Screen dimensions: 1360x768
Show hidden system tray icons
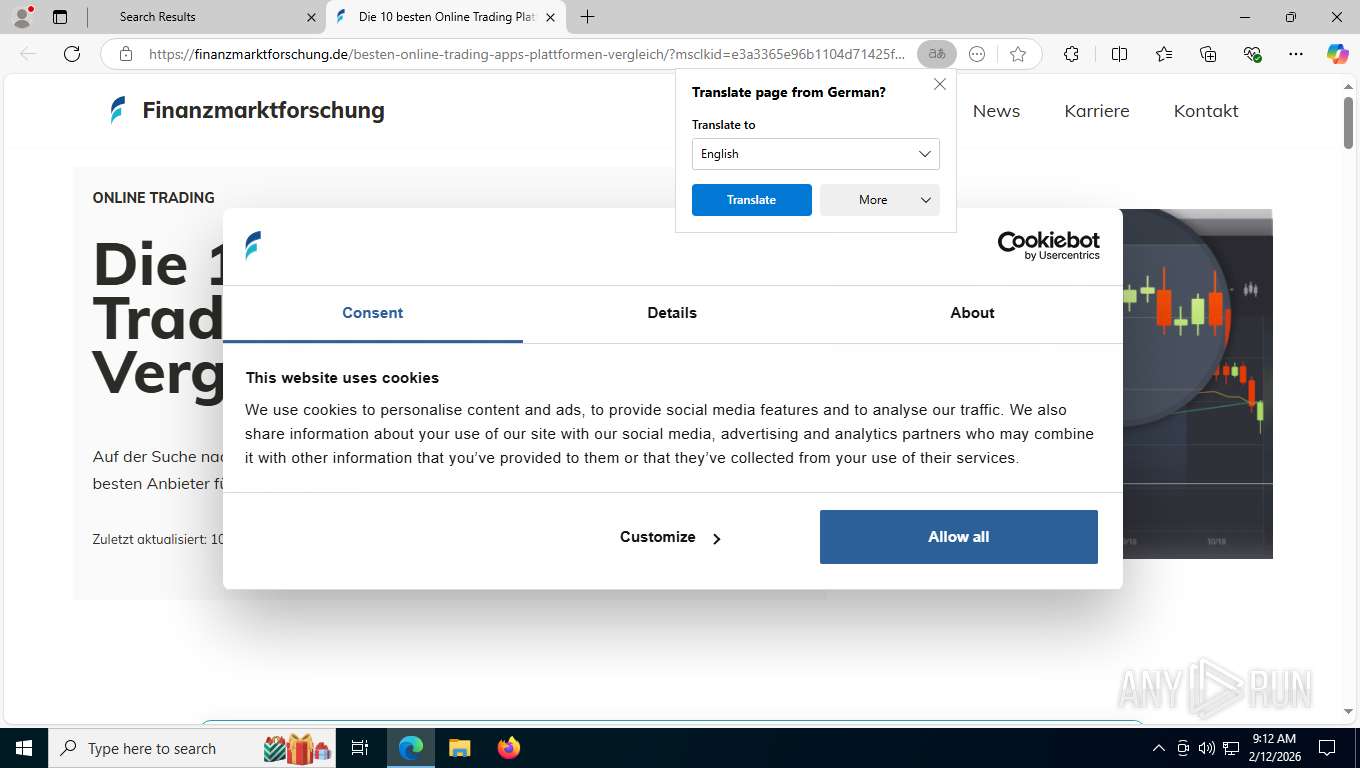[x=1159, y=748]
